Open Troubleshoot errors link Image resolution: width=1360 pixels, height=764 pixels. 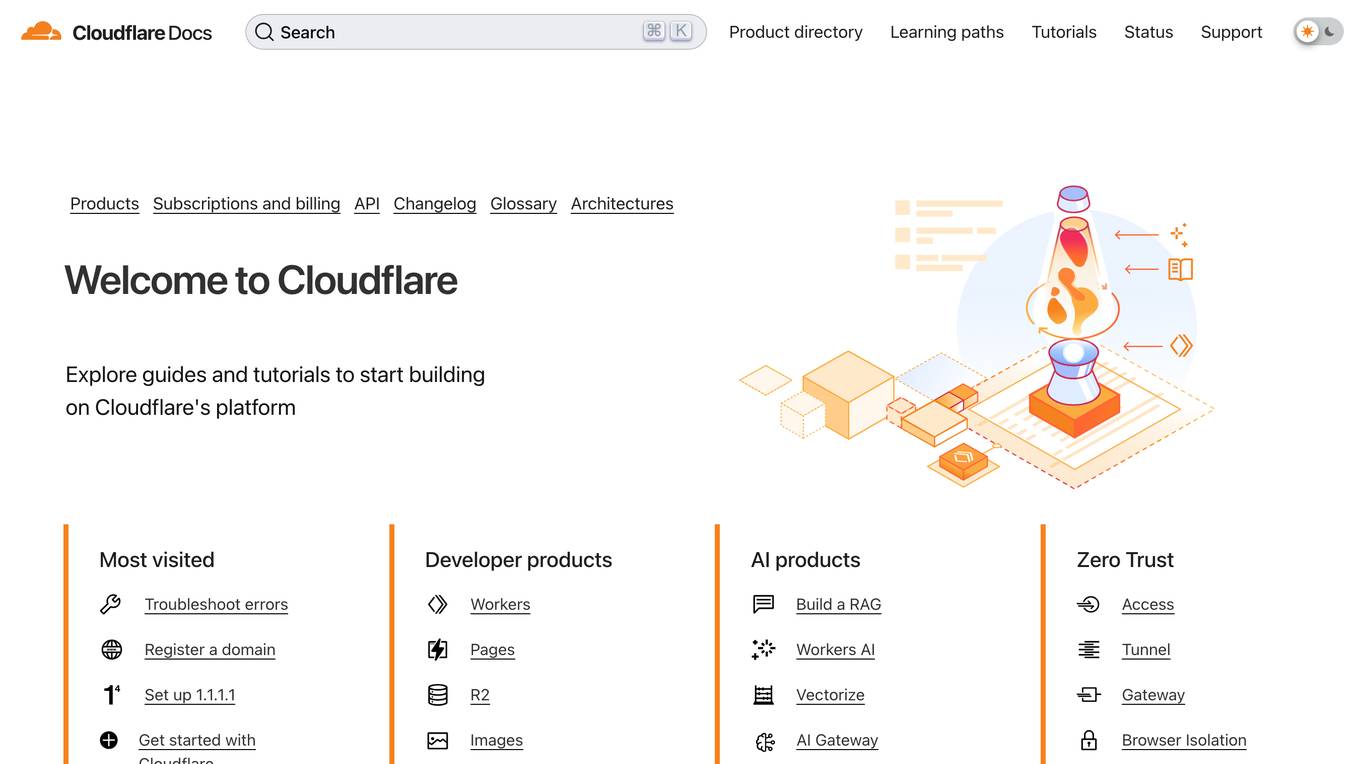pyautogui.click(x=216, y=604)
